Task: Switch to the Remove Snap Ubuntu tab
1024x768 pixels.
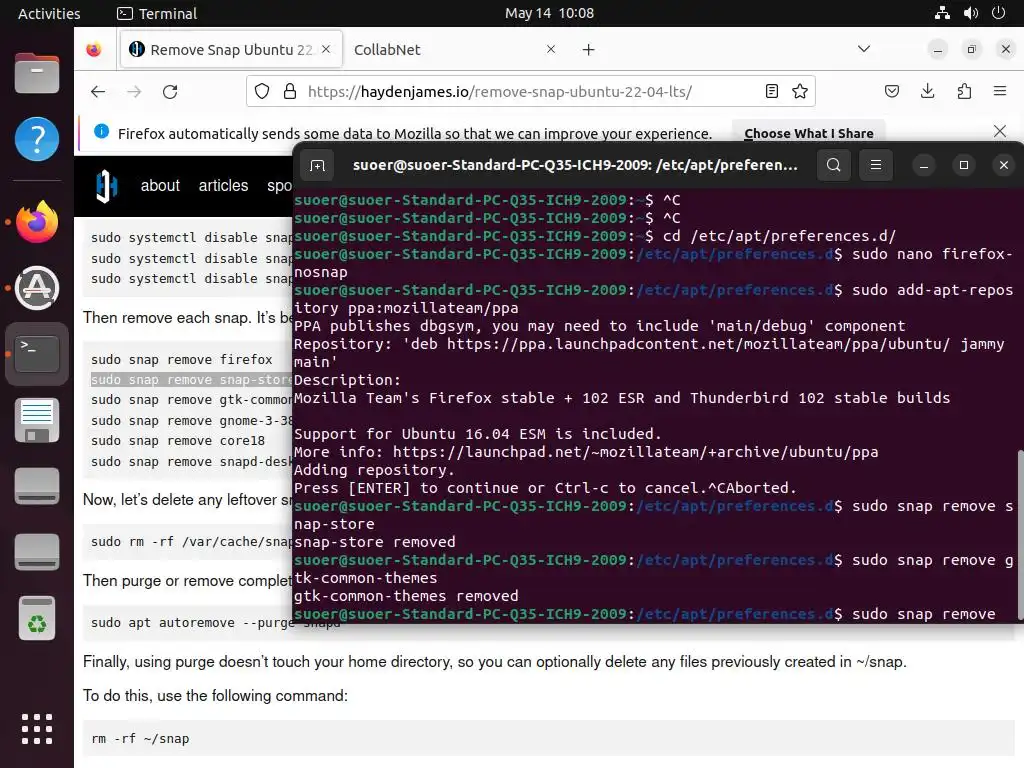Action: coord(231,50)
